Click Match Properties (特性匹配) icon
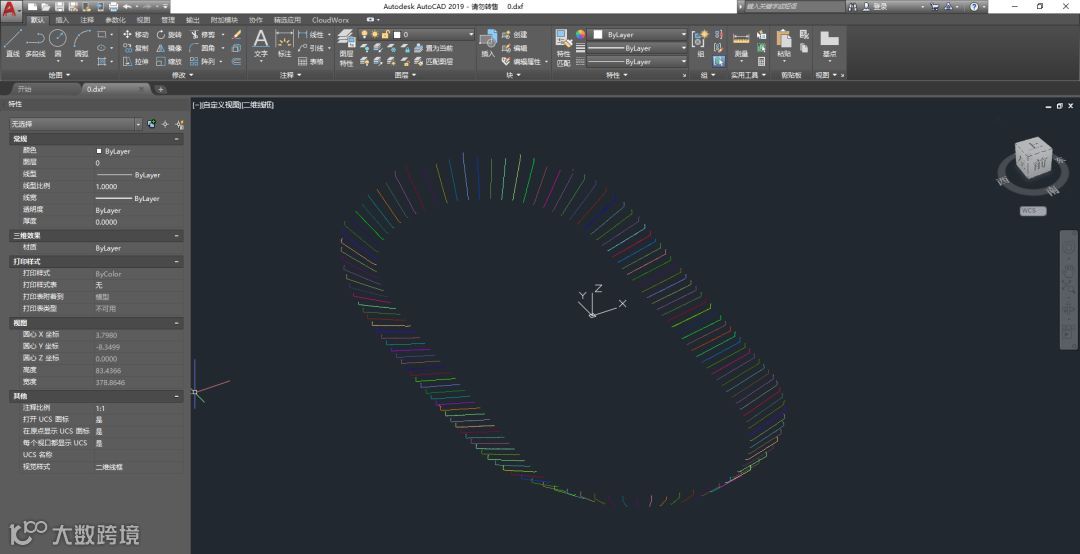Viewport: 1080px width, 554px height. pyautogui.click(x=563, y=48)
